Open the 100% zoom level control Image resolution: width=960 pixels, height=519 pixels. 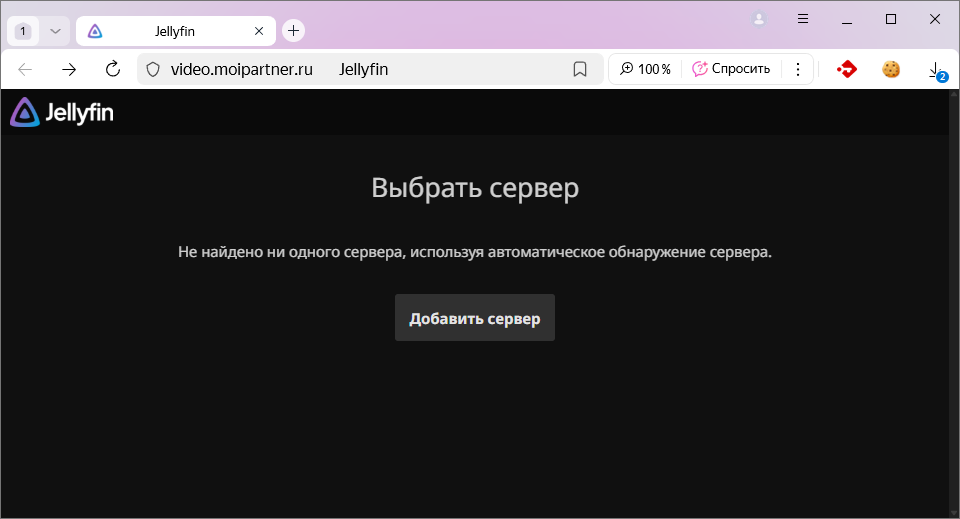tap(646, 69)
